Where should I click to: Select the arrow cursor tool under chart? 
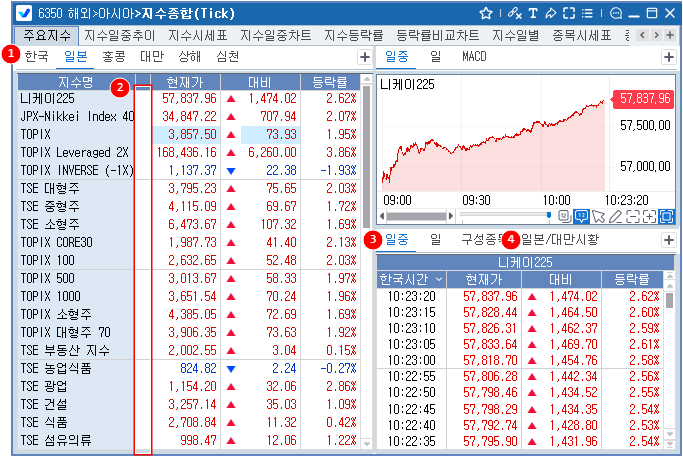click(x=598, y=215)
